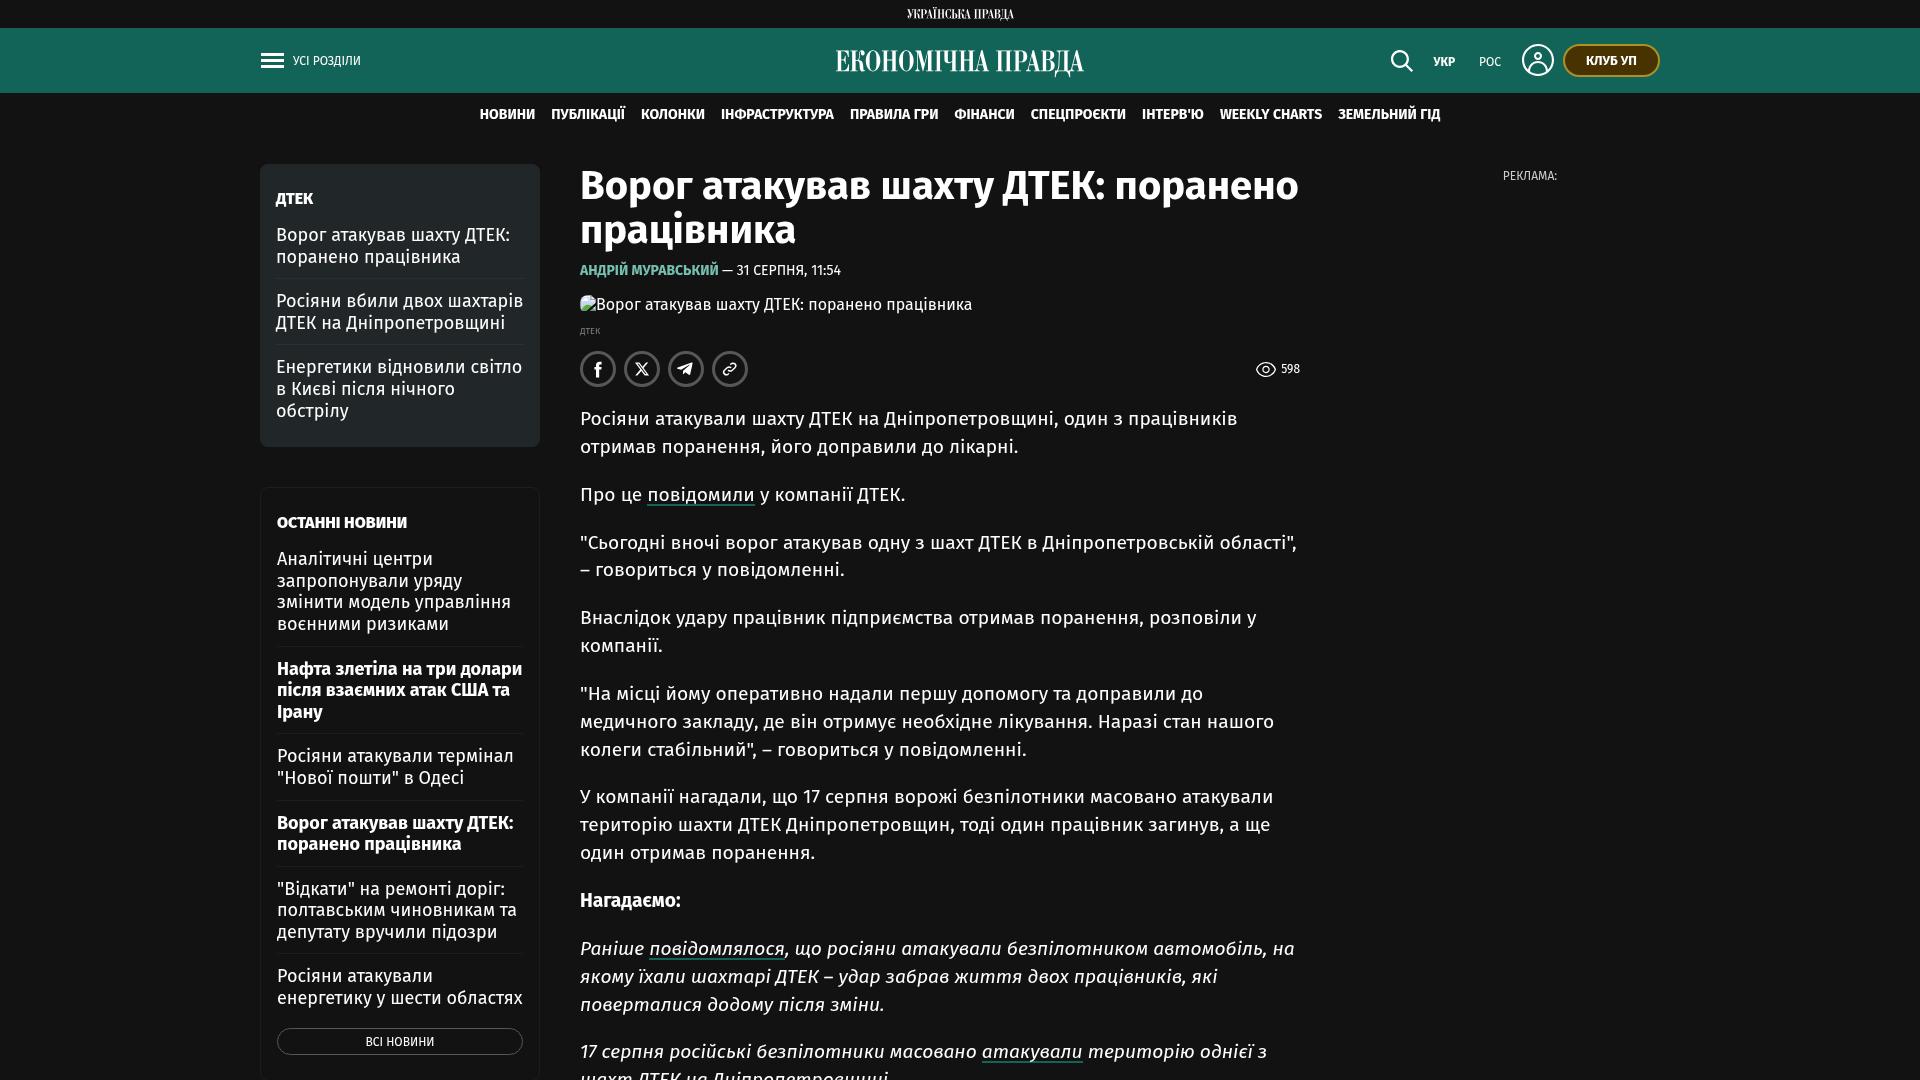Open the Правила гри section
This screenshot has height=1080, width=1920.
click(894, 115)
